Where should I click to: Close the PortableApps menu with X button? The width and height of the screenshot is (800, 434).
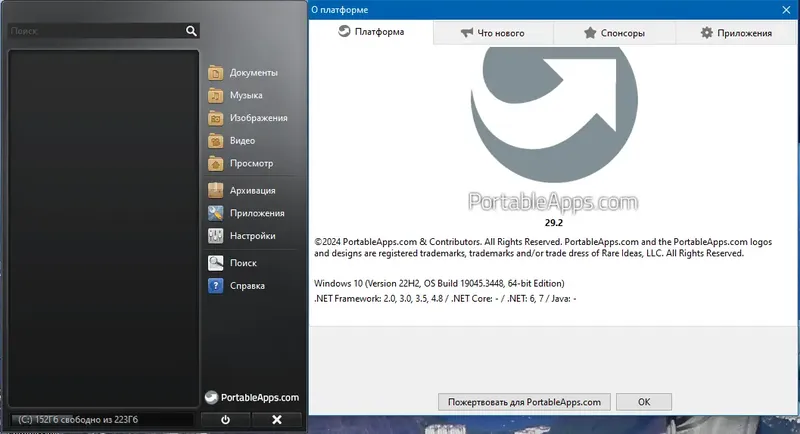277,420
